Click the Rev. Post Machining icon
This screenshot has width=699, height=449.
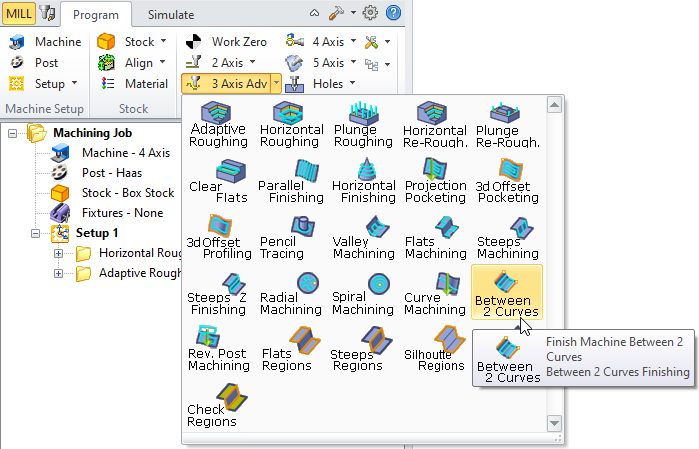tap(217, 348)
